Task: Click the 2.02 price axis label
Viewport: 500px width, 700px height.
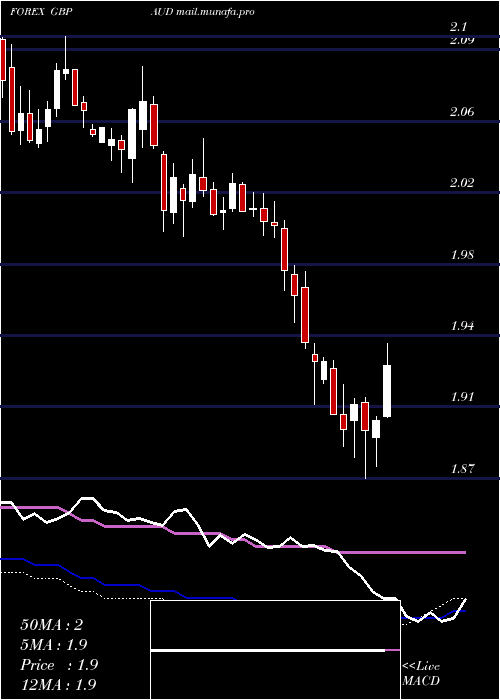Action: tap(462, 183)
